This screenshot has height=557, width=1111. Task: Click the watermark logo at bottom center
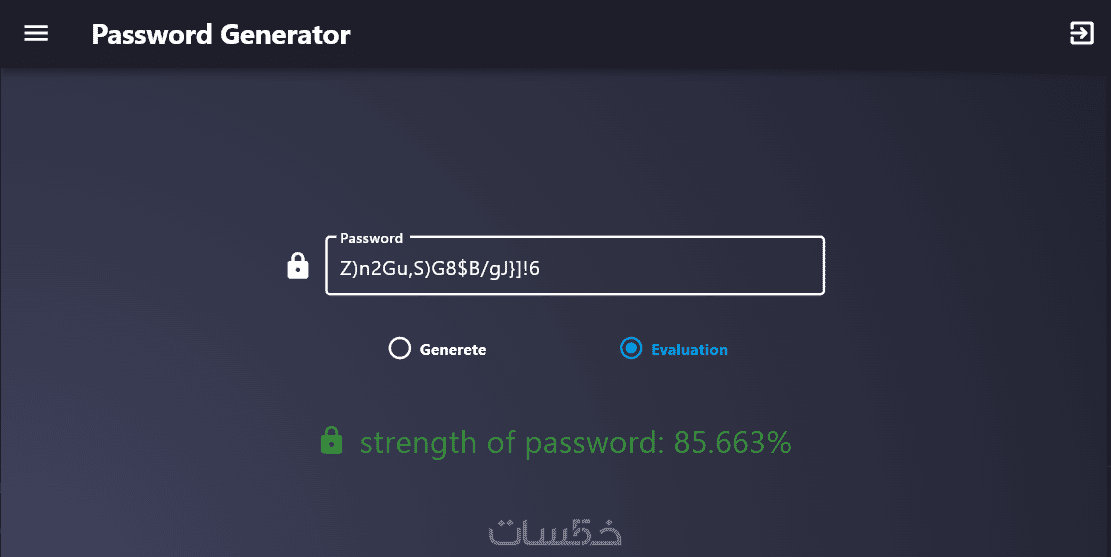pyautogui.click(x=555, y=533)
